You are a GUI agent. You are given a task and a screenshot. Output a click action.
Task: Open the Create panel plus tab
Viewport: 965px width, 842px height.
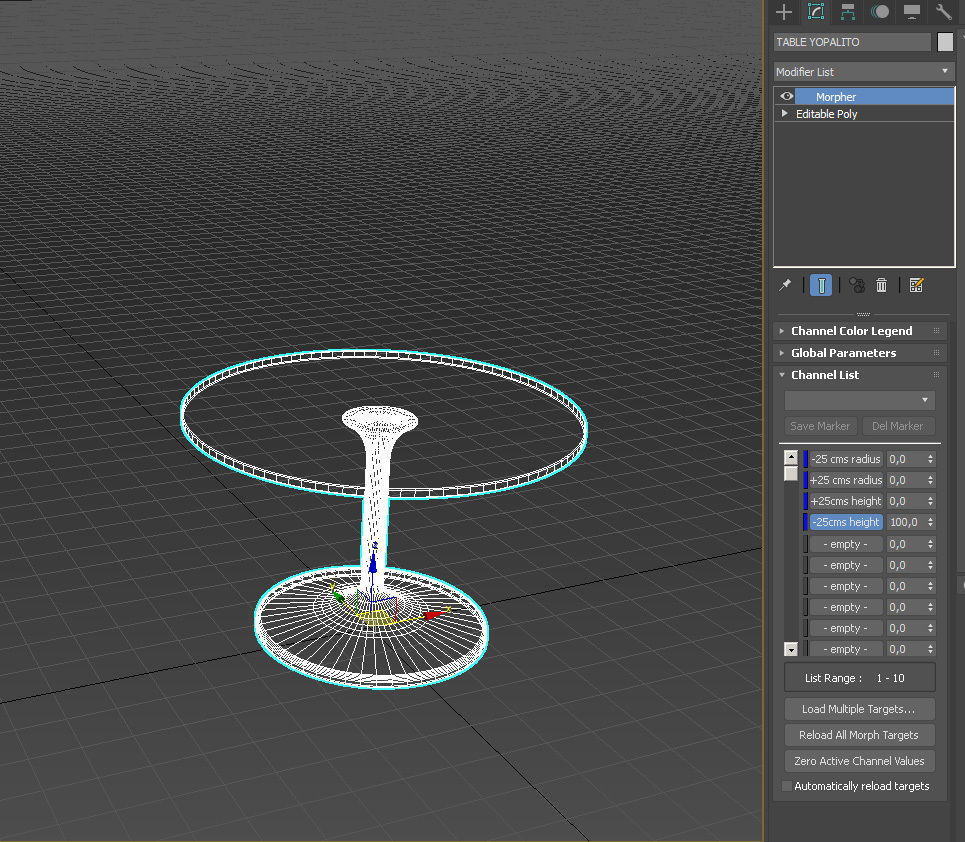point(784,12)
